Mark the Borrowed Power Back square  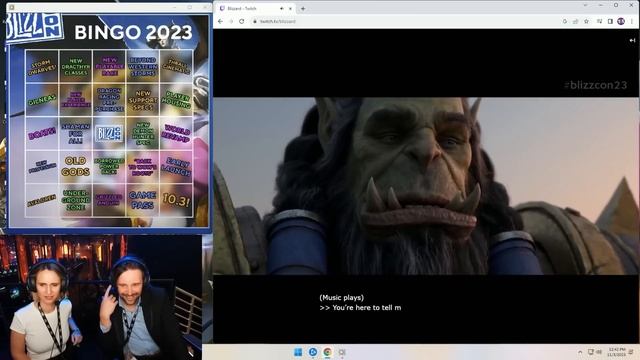(109, 167)
